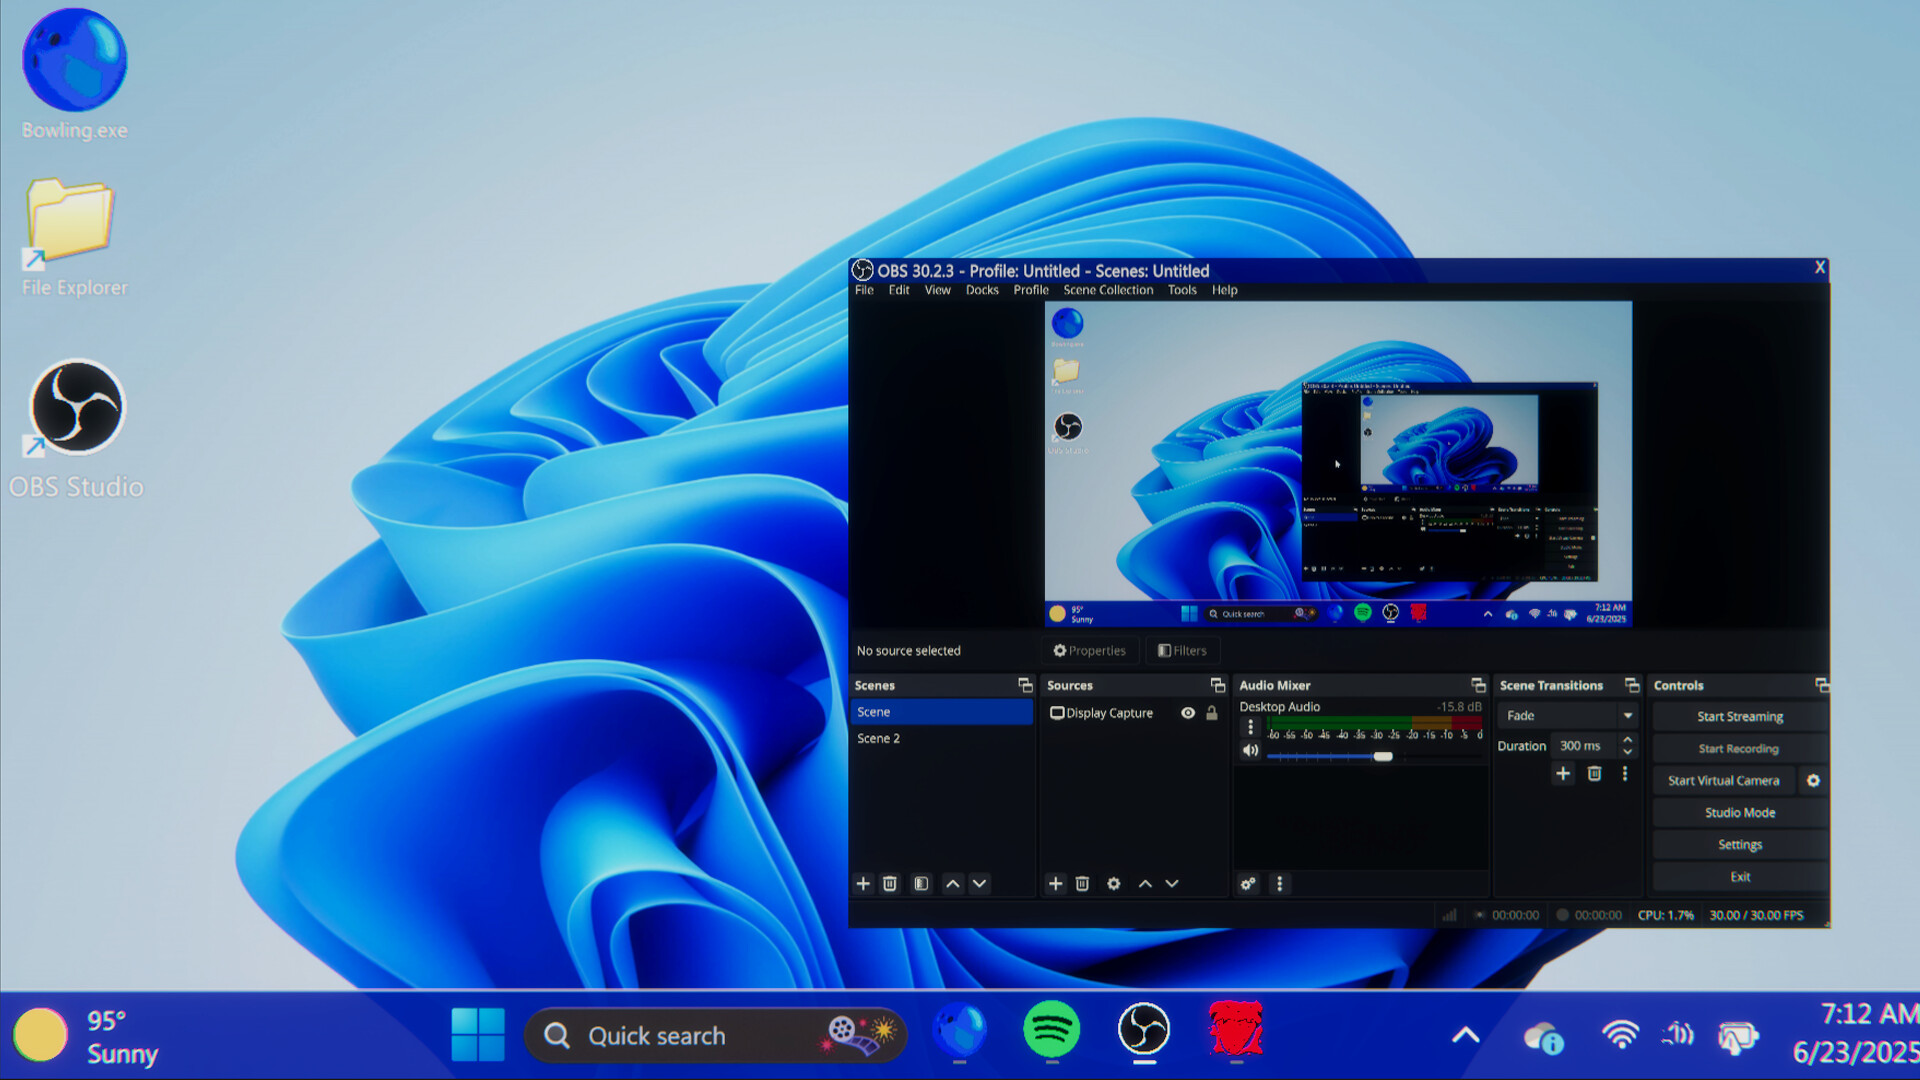Open Desktop Audio options via vertical dots icon

[1250, 726]
